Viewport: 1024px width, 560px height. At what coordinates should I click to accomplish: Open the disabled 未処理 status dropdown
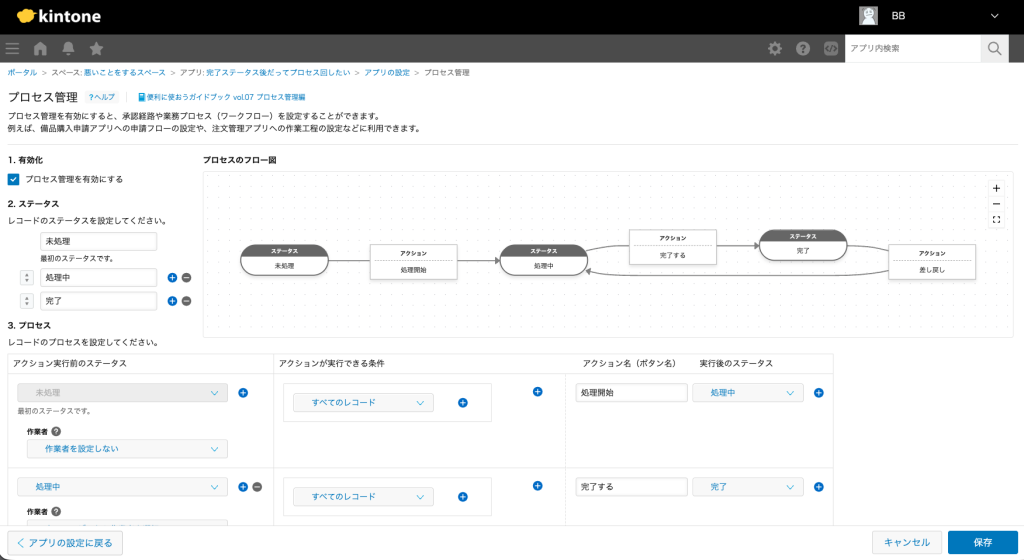coord(123,393)
